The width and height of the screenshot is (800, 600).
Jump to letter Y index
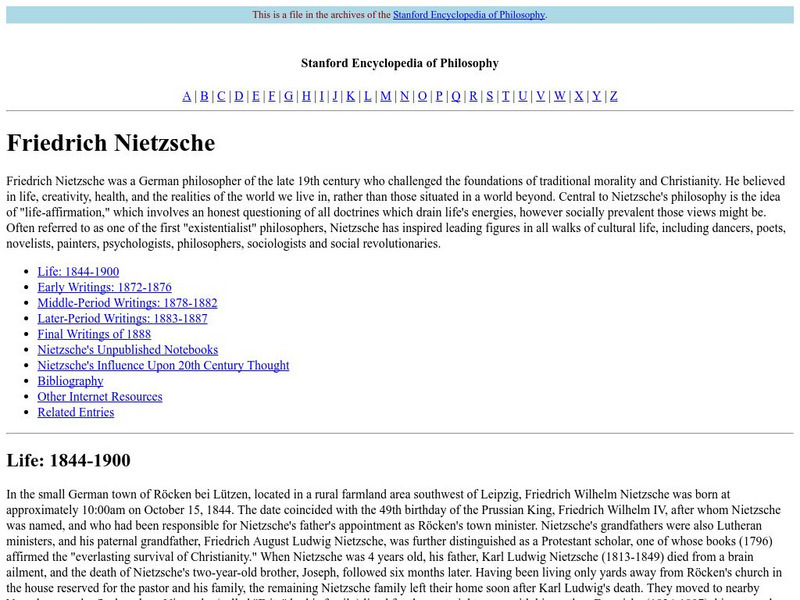[596, 96]
